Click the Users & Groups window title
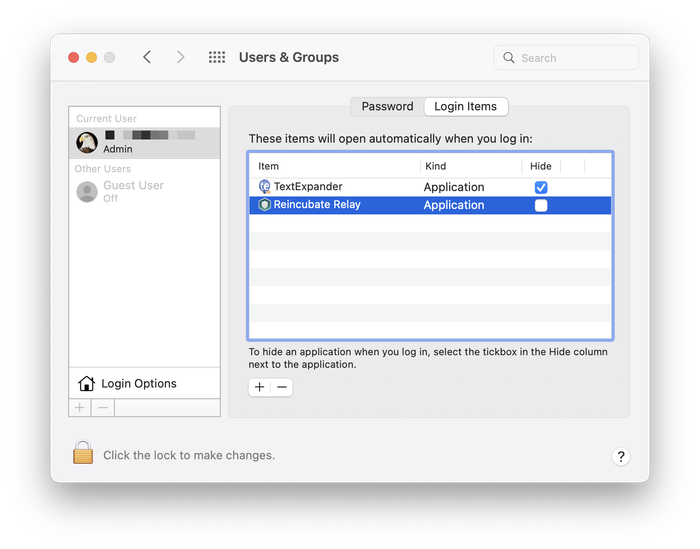The width and height of the screenshot is (700, 549). 288,57
